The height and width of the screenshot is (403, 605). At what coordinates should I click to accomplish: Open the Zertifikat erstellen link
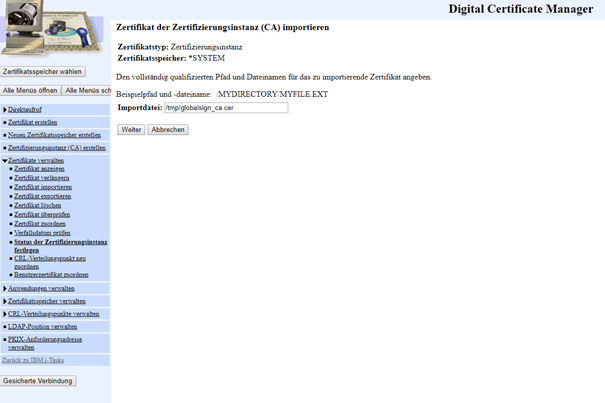coord(34,121)
